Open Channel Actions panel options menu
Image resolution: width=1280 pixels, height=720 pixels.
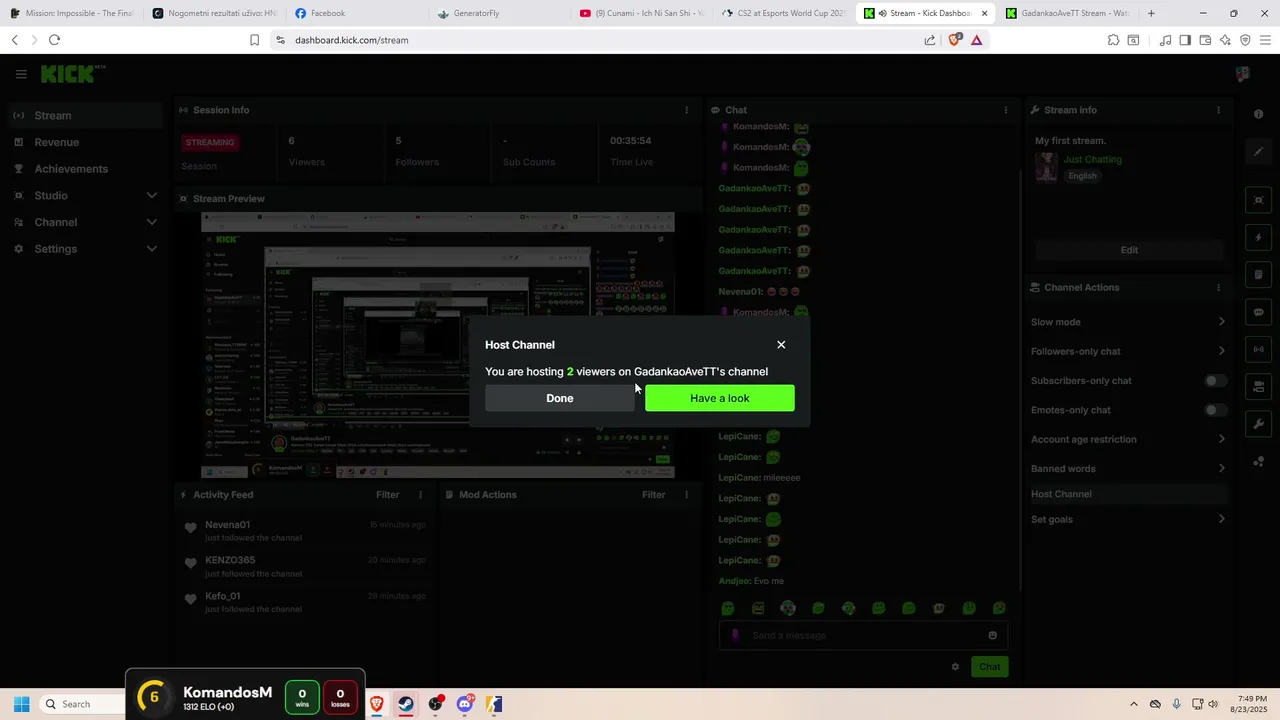tap(1218, 287)
